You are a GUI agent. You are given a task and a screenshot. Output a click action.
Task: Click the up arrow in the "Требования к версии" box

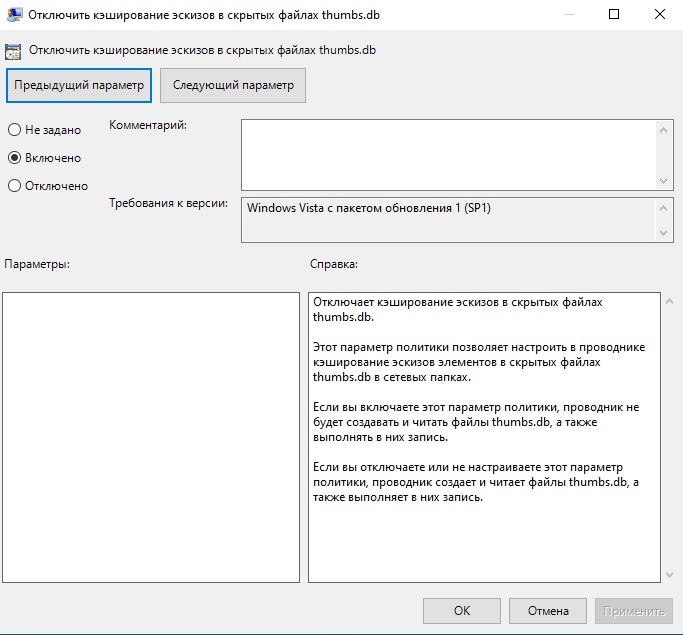tap(665, 207)
